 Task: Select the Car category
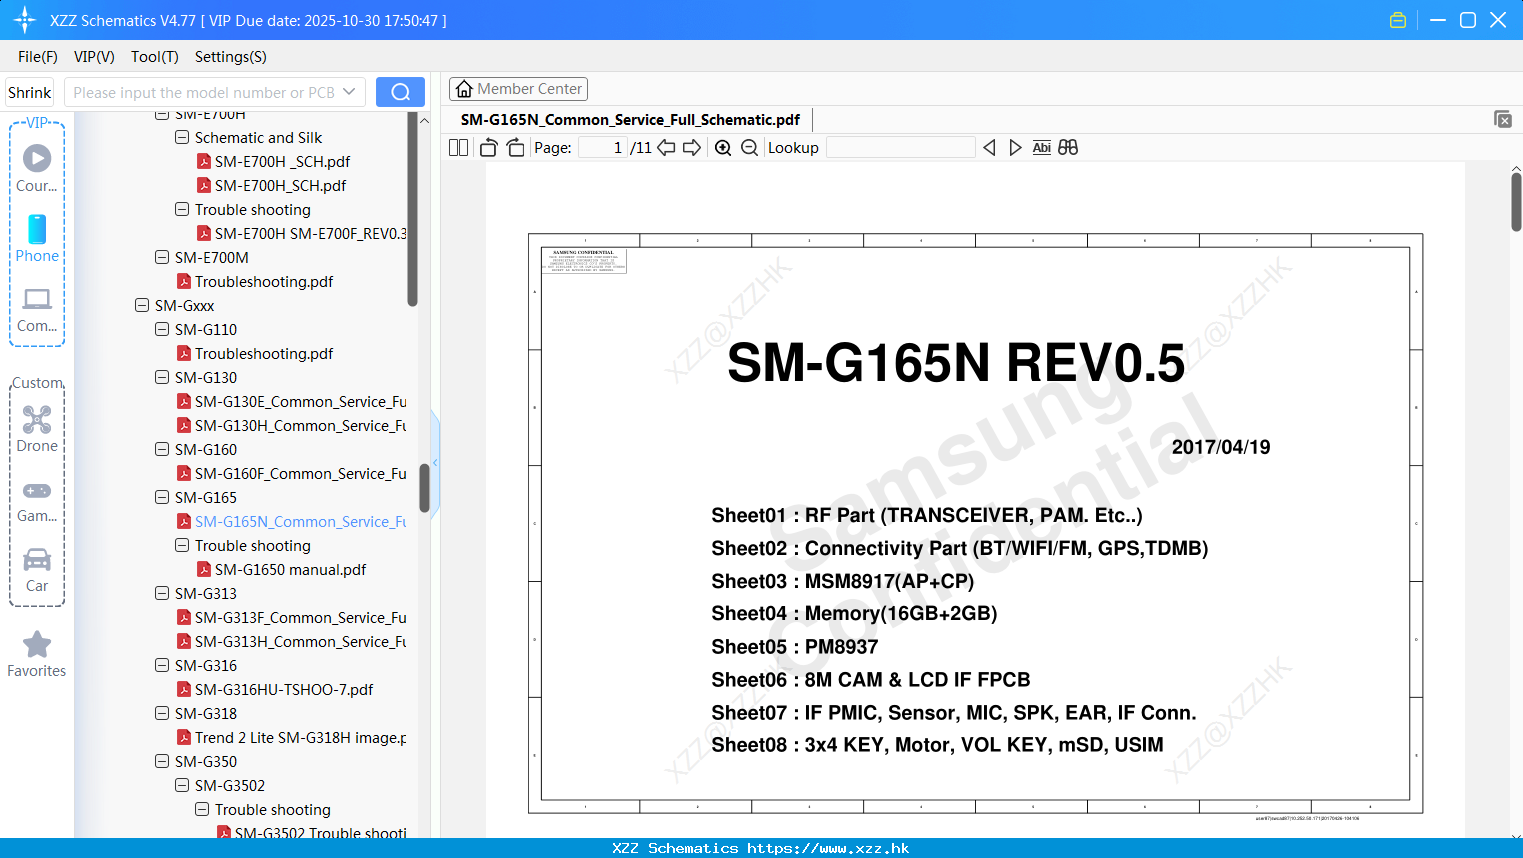pos(37,570)
